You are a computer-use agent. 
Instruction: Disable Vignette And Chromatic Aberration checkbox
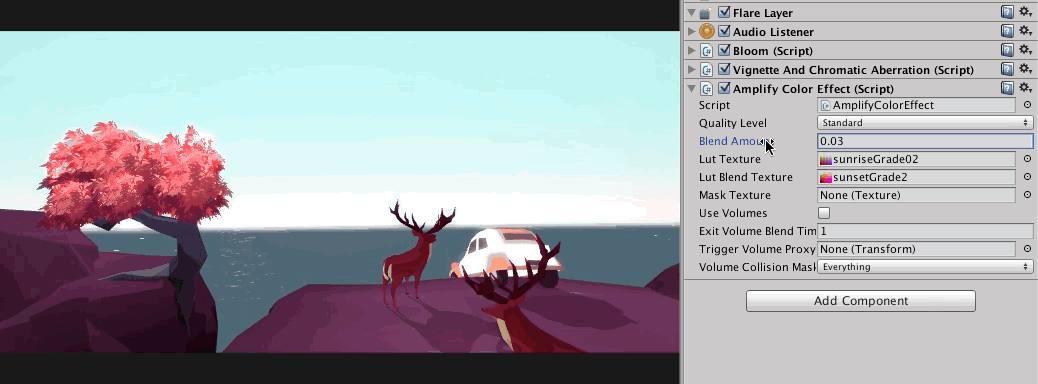point(724,70)
